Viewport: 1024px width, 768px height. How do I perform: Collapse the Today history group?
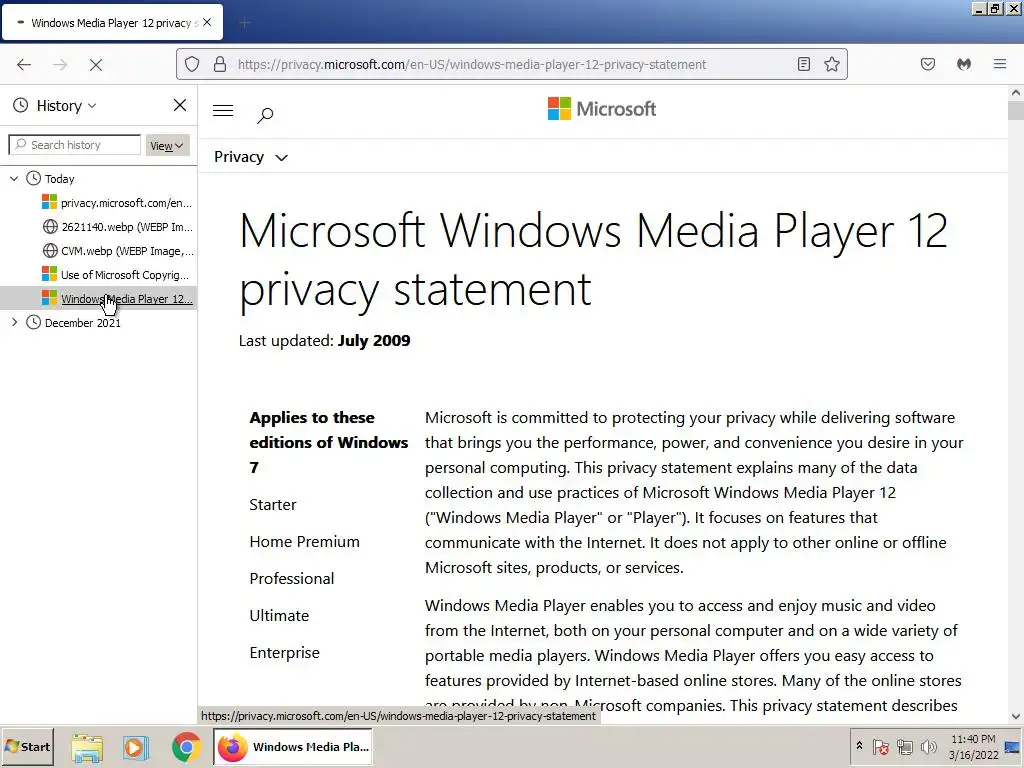pyautogui.click(x=14, y=178)
